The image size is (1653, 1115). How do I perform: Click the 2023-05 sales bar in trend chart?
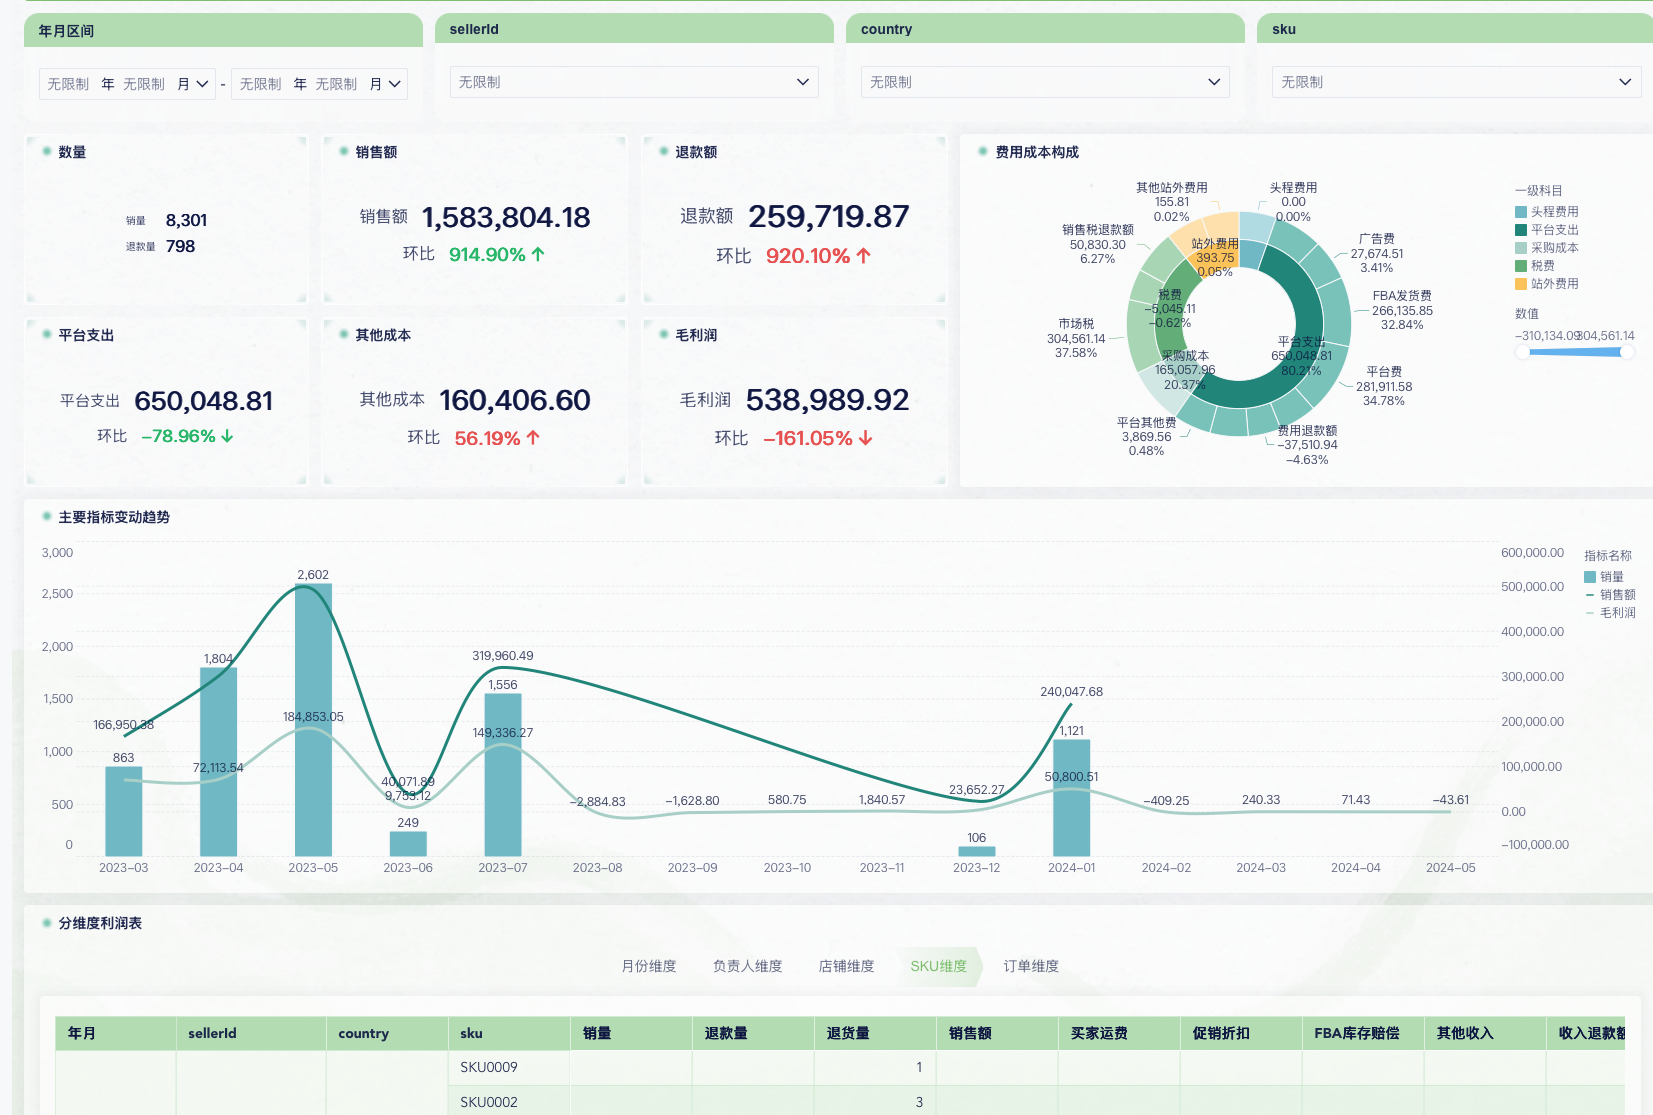click(313, 720)
